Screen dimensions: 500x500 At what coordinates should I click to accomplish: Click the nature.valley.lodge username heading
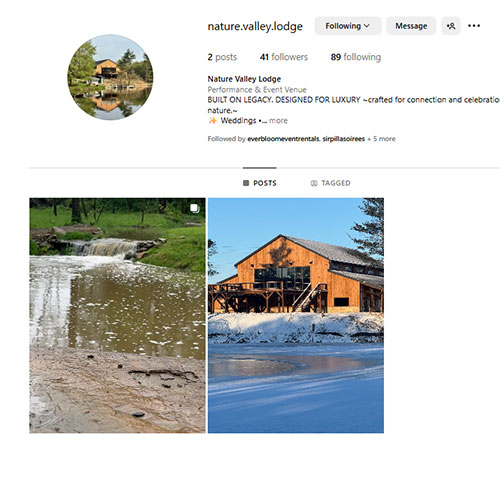pyautogui.click(x=255, y=26)
